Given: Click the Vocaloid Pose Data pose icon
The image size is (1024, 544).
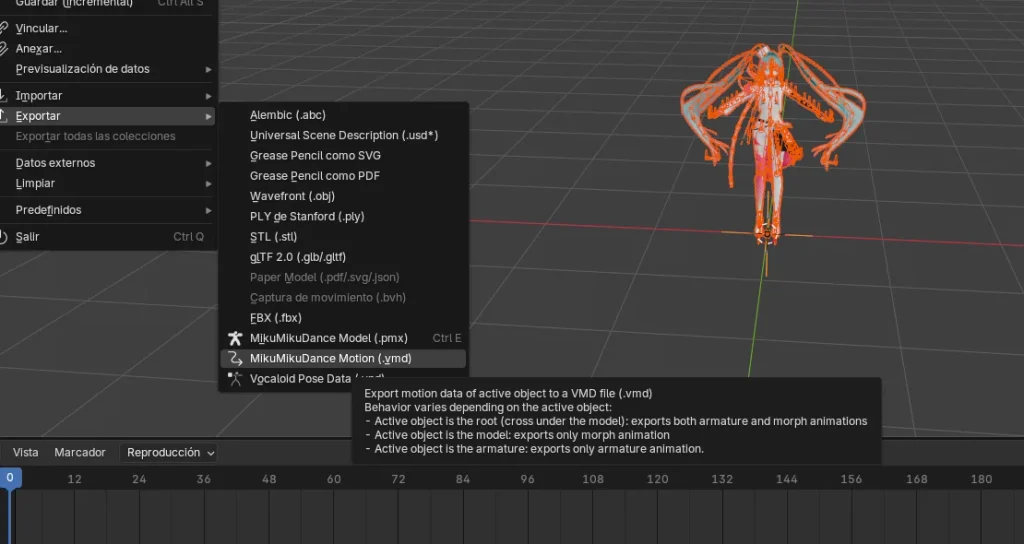Looking at the screenshot, I should coord(235,378).
